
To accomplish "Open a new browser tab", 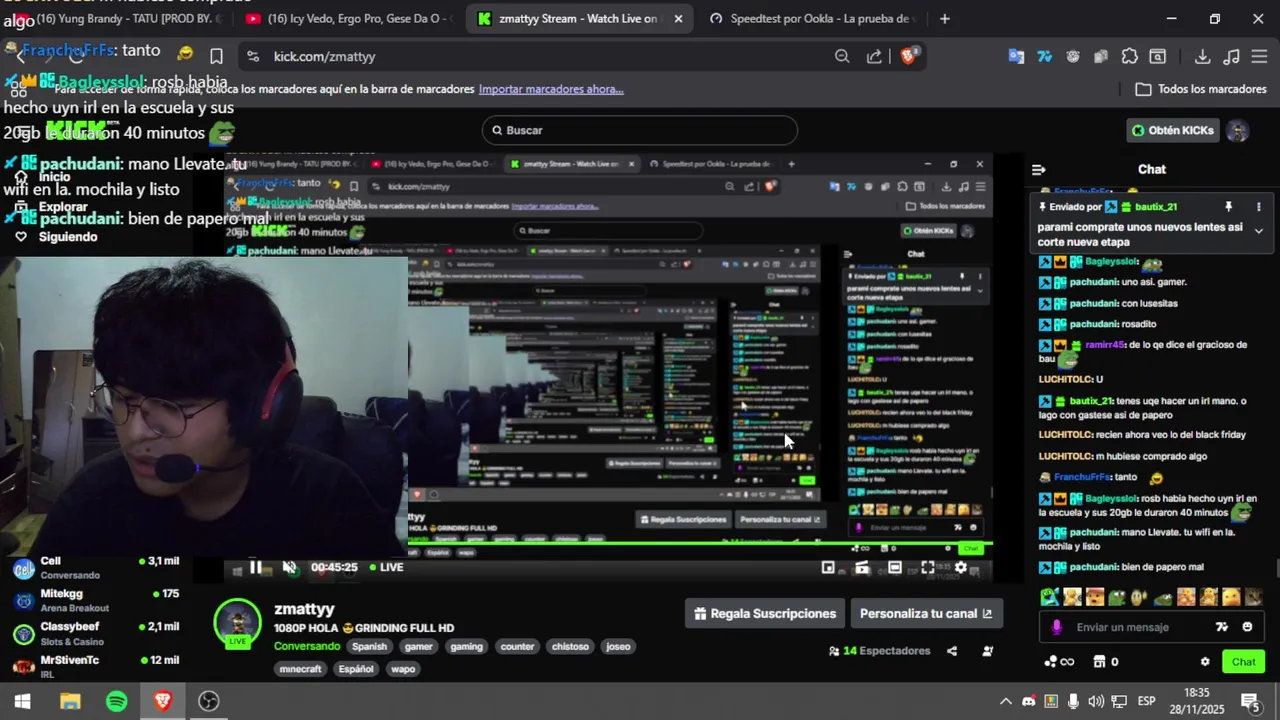I will click(945, 18).
